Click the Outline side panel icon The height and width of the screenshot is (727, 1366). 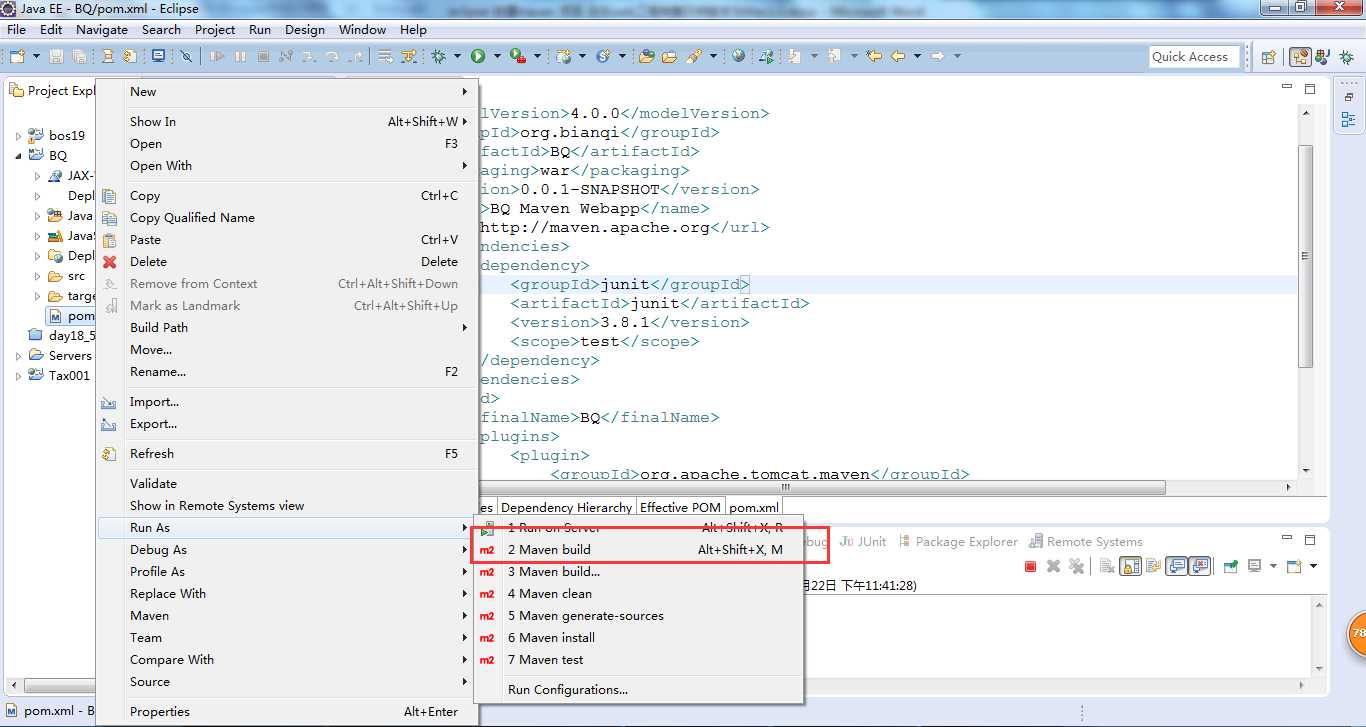(1348, 120)
